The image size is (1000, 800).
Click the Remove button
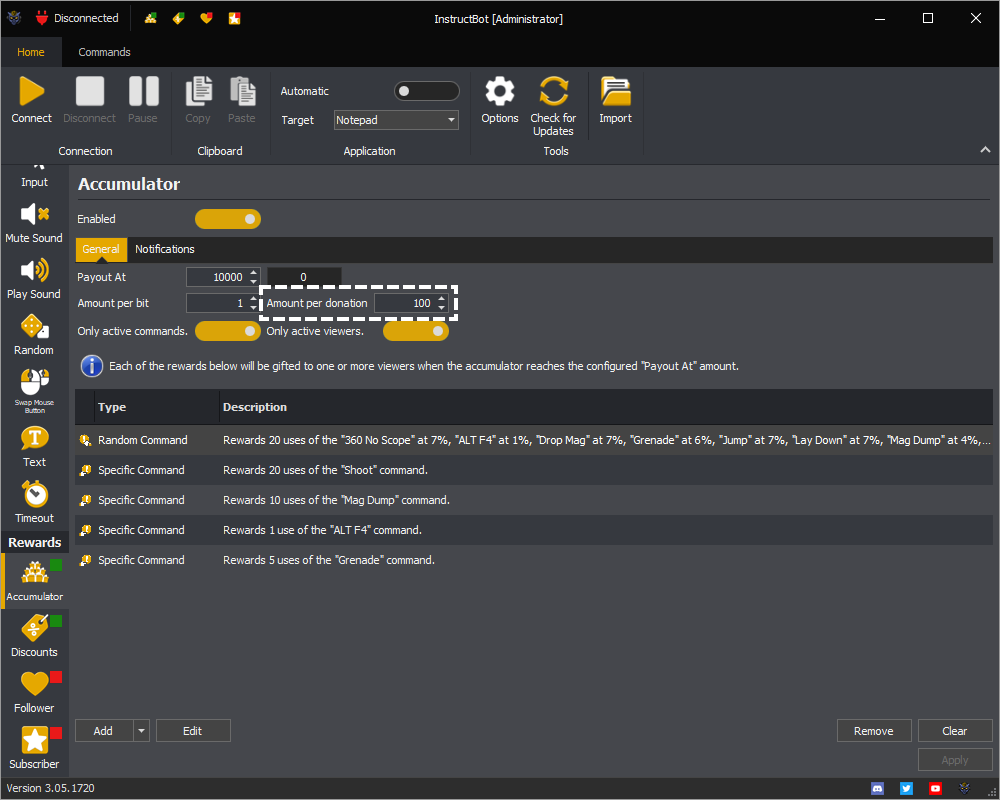[x=873, y=731]
